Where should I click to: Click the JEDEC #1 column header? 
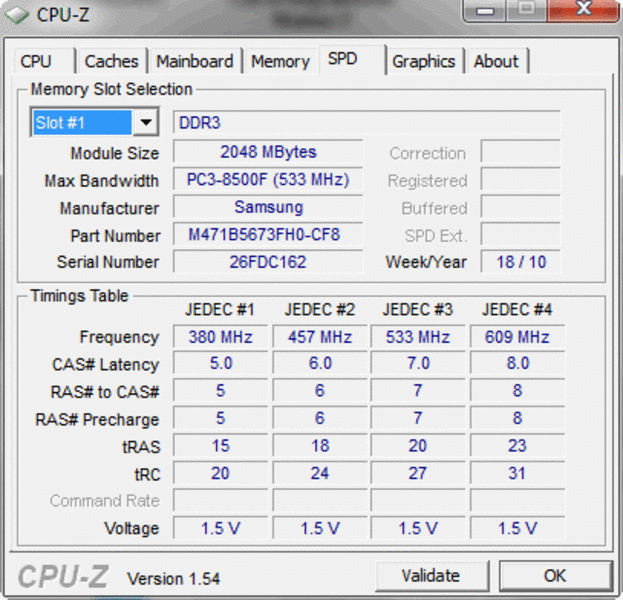click(x=220, y=310)
